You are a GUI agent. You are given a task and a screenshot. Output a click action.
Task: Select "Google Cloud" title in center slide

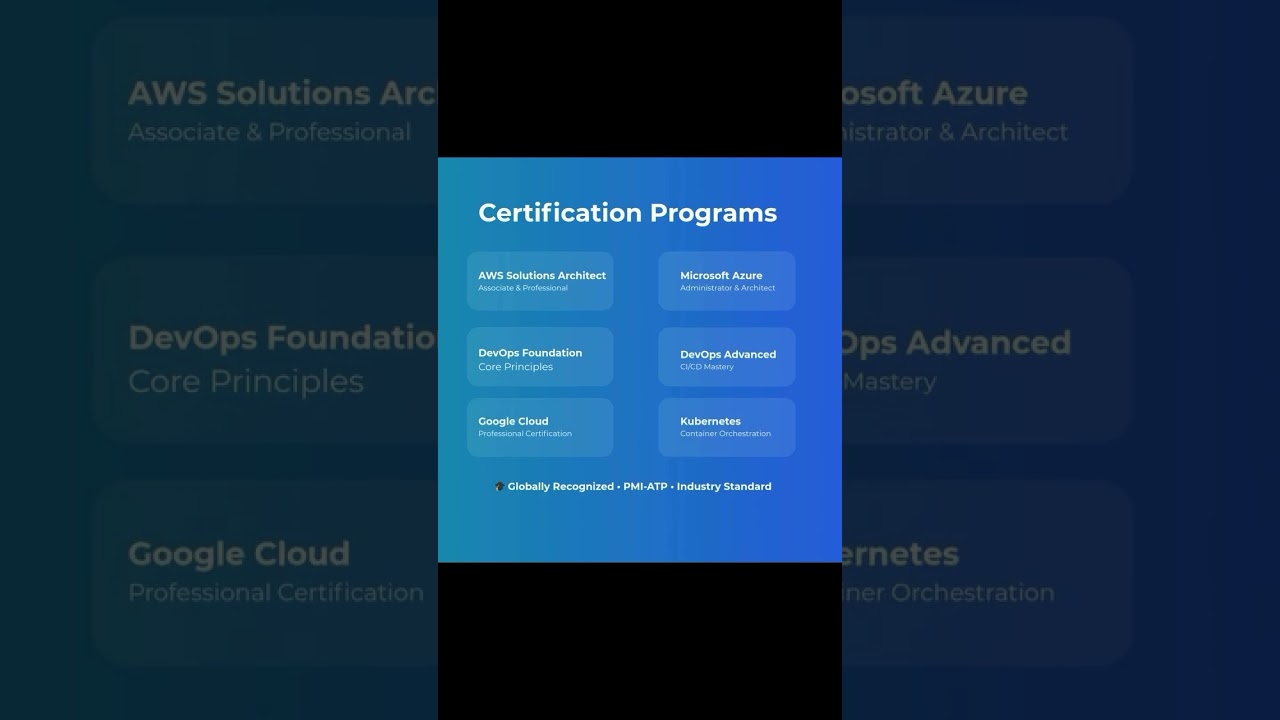point(513,421)
